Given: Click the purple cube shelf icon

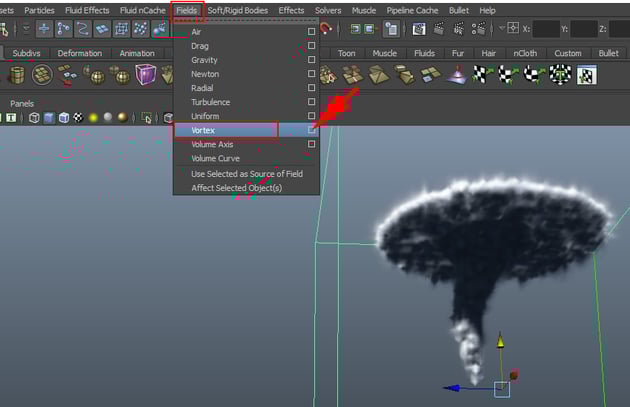Looking at the screenshot, I should 146,74.
